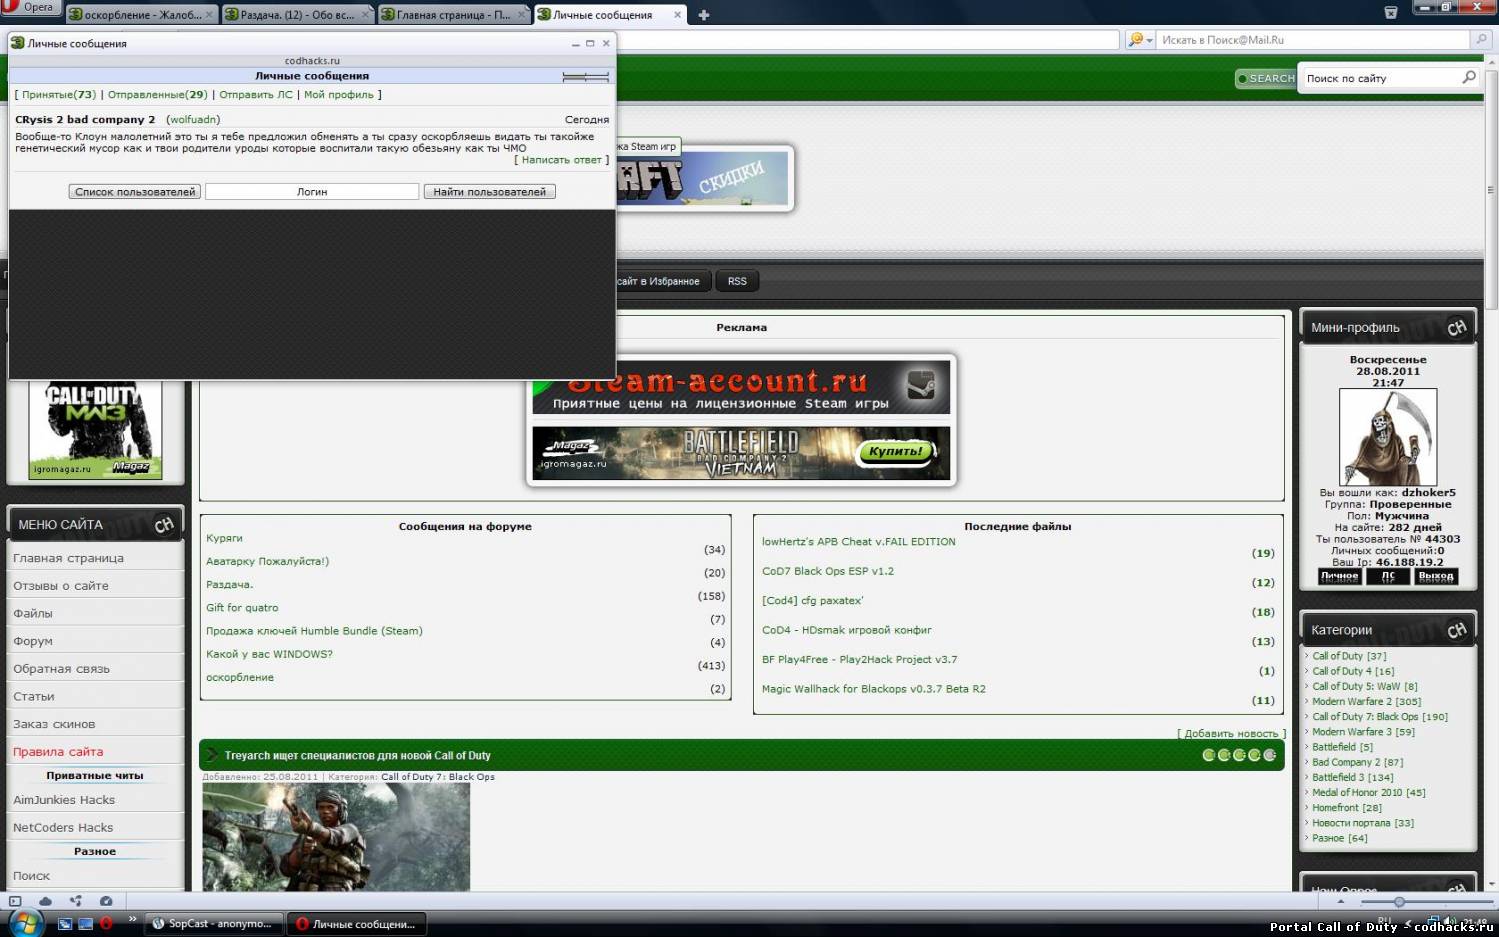Switch to the 'оскорбление - Жалоб...' tab

[x=140, y=15]
